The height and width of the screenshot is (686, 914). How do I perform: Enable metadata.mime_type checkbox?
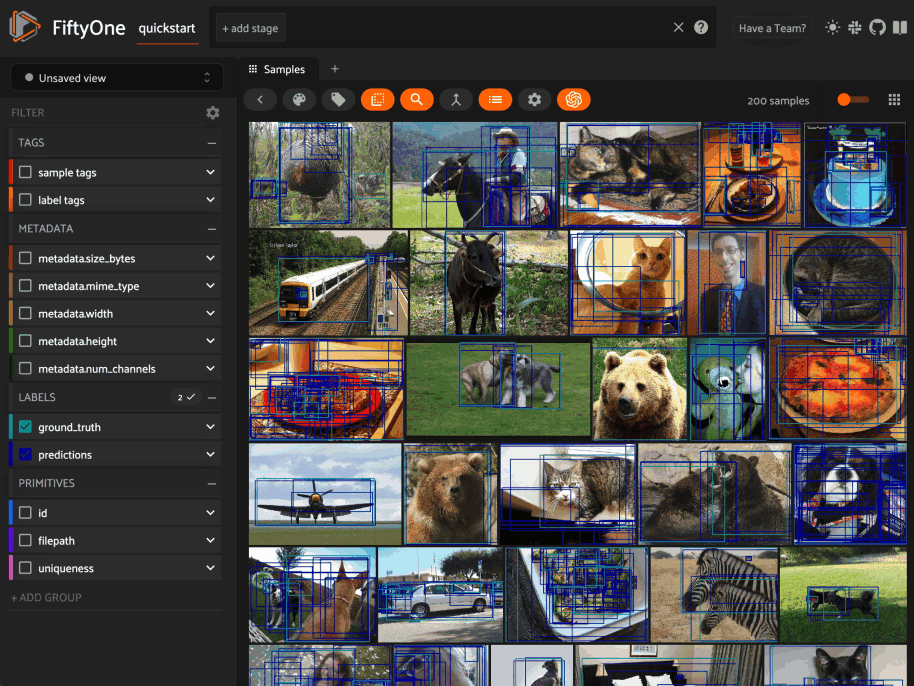[x=25, y=286]
